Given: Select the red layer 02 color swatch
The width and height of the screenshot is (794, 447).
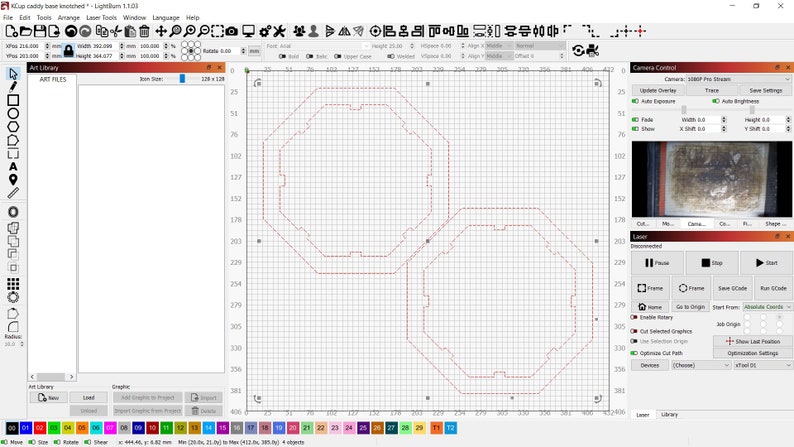Looking at the screenshot, I should click(39, 428).
